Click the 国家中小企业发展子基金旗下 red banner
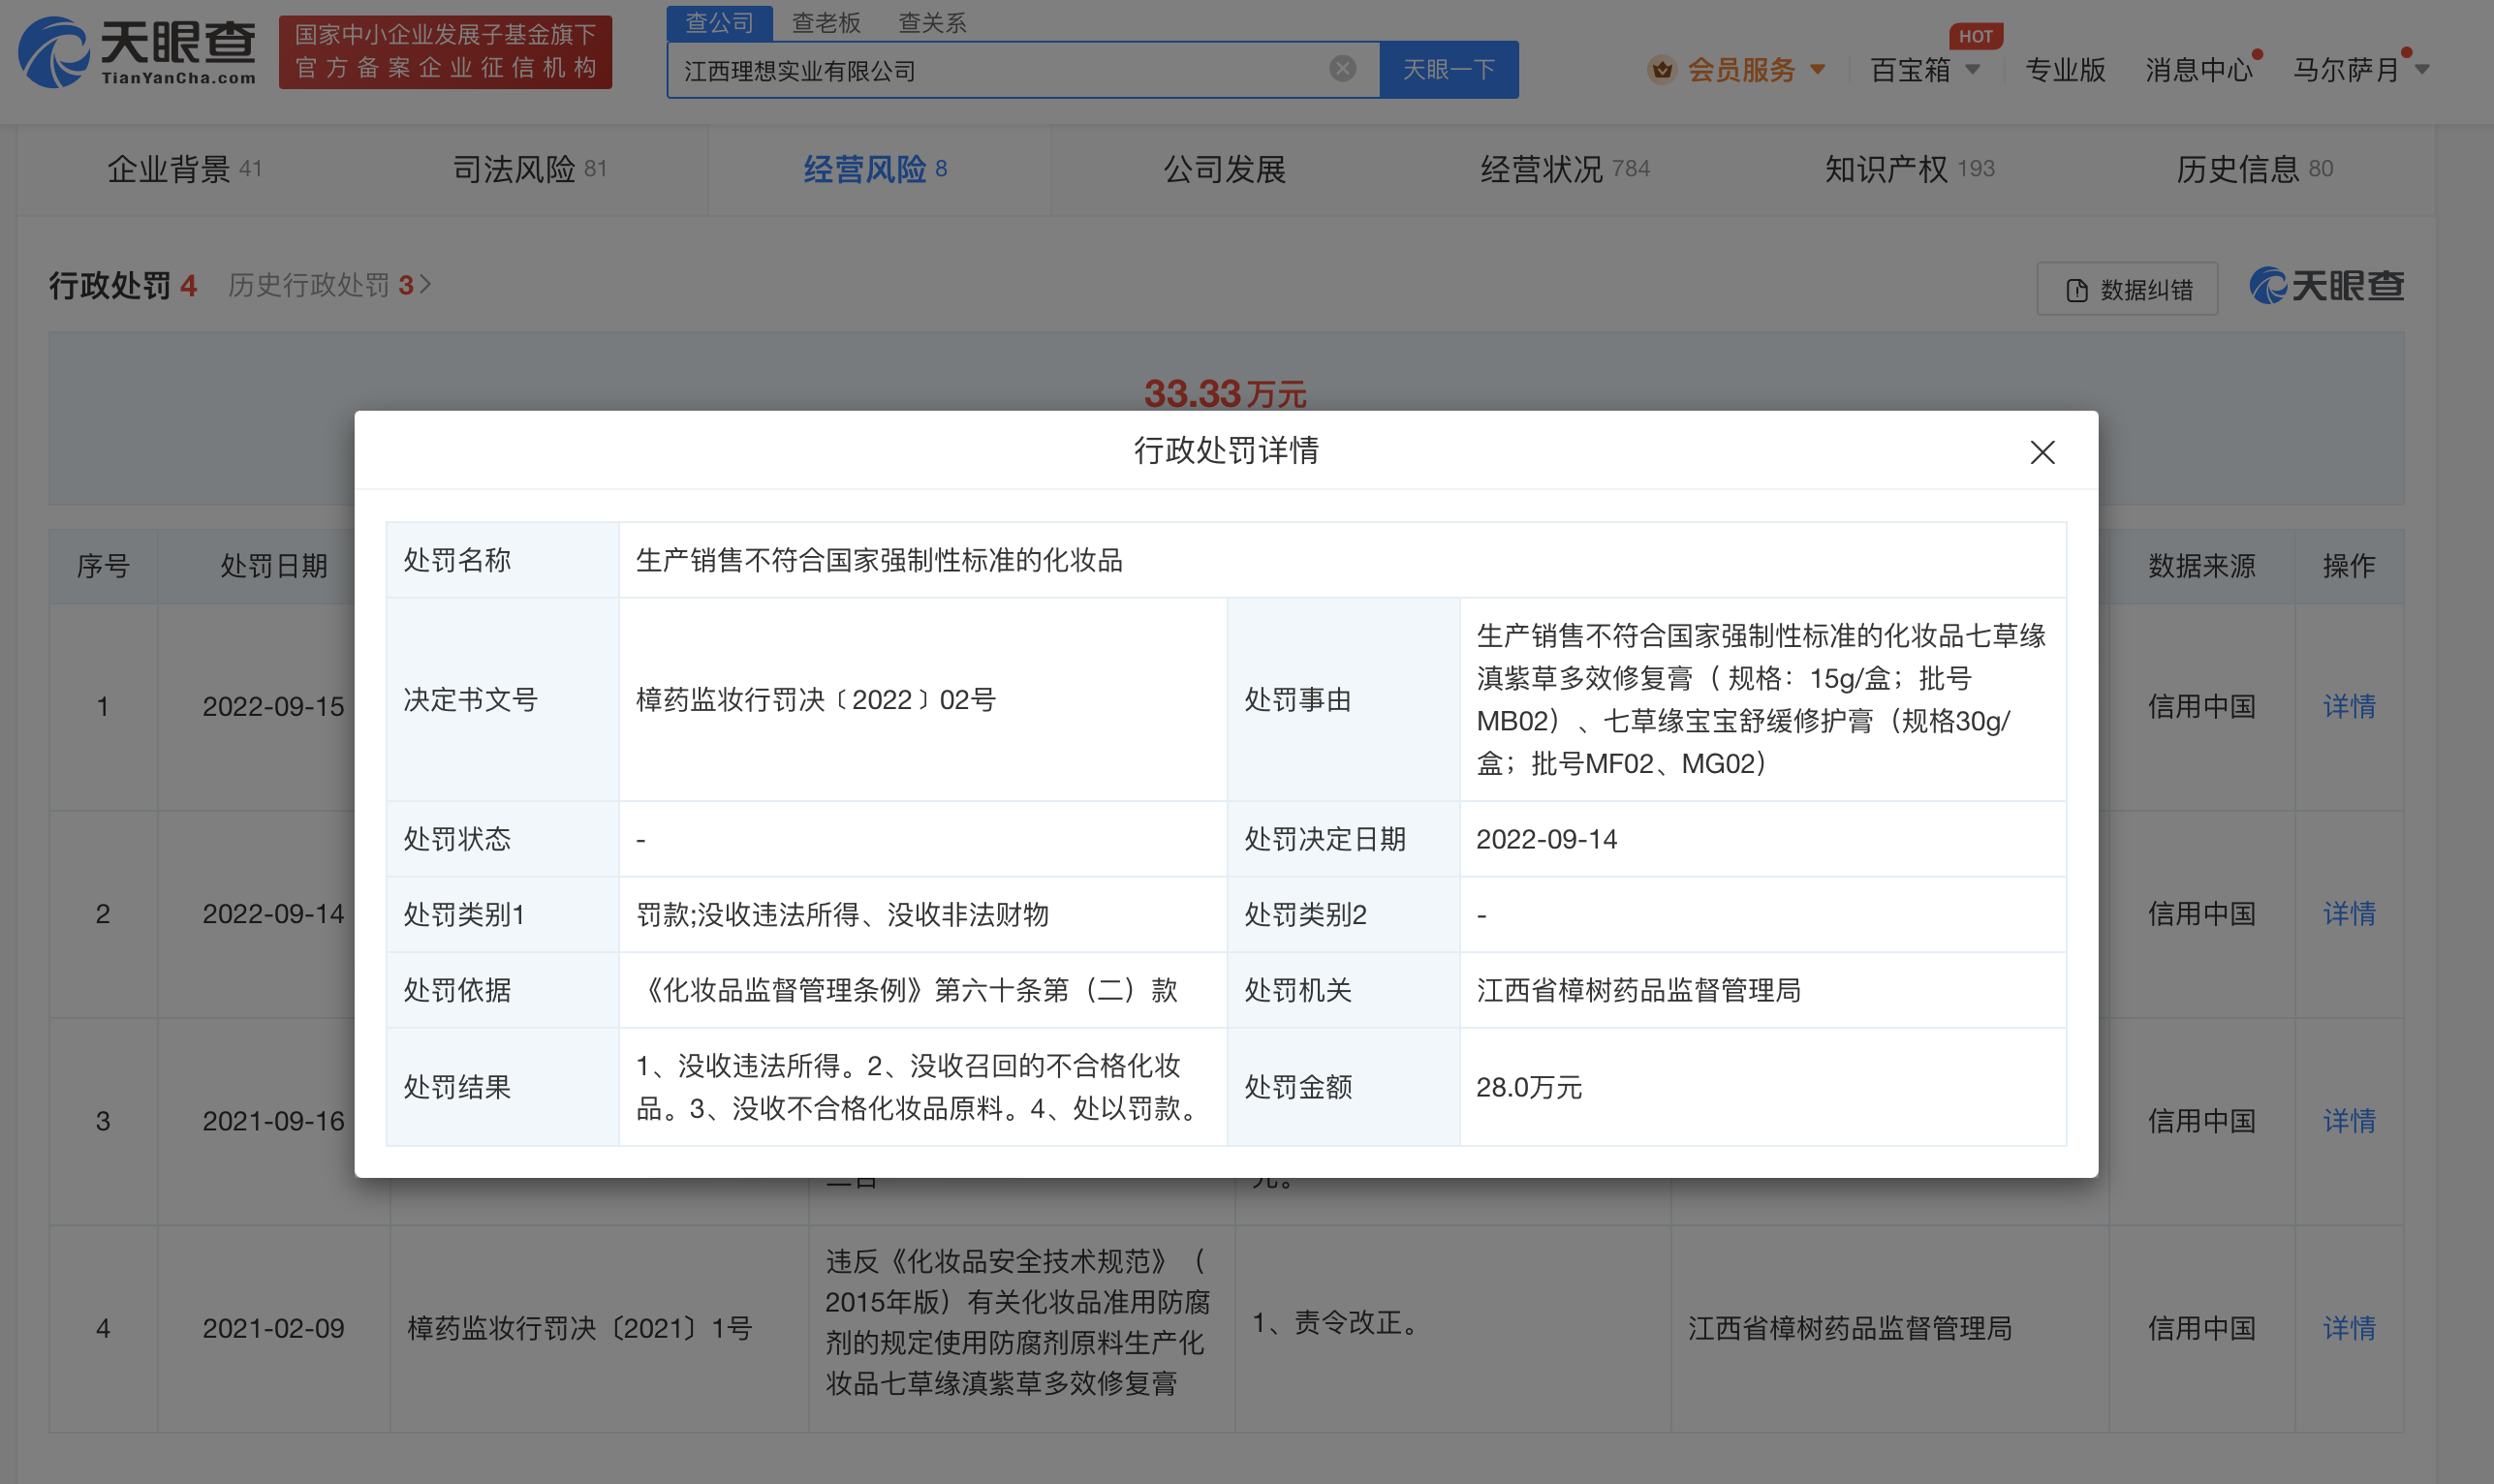 [x=445, y=52]
